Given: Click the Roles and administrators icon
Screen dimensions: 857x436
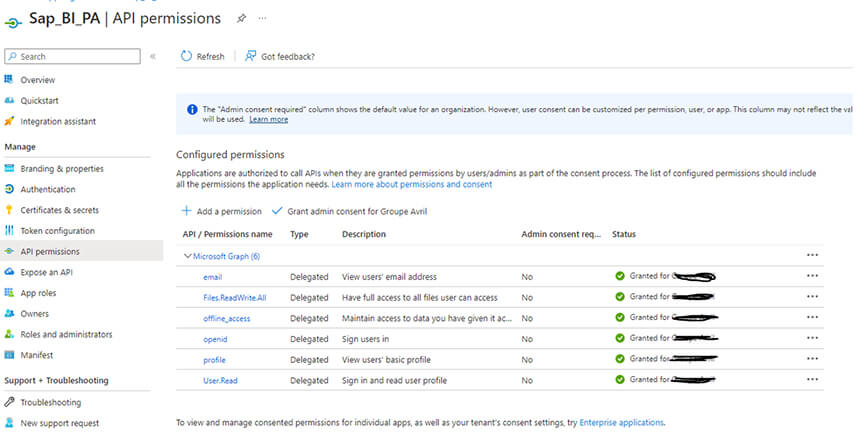Looking at the screenshot, I should pos(9,334).
